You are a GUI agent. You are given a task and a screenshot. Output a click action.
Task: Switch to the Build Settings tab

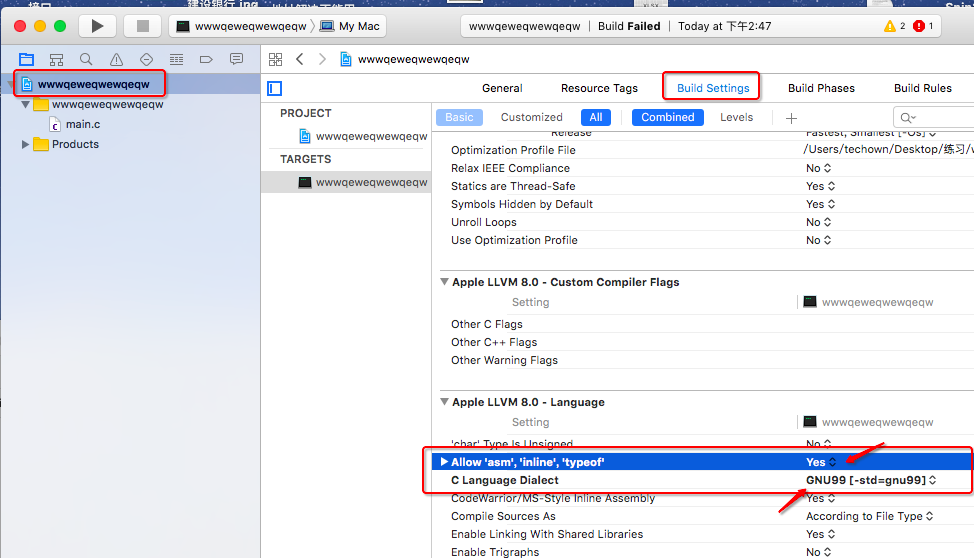(x=713, y=88)
